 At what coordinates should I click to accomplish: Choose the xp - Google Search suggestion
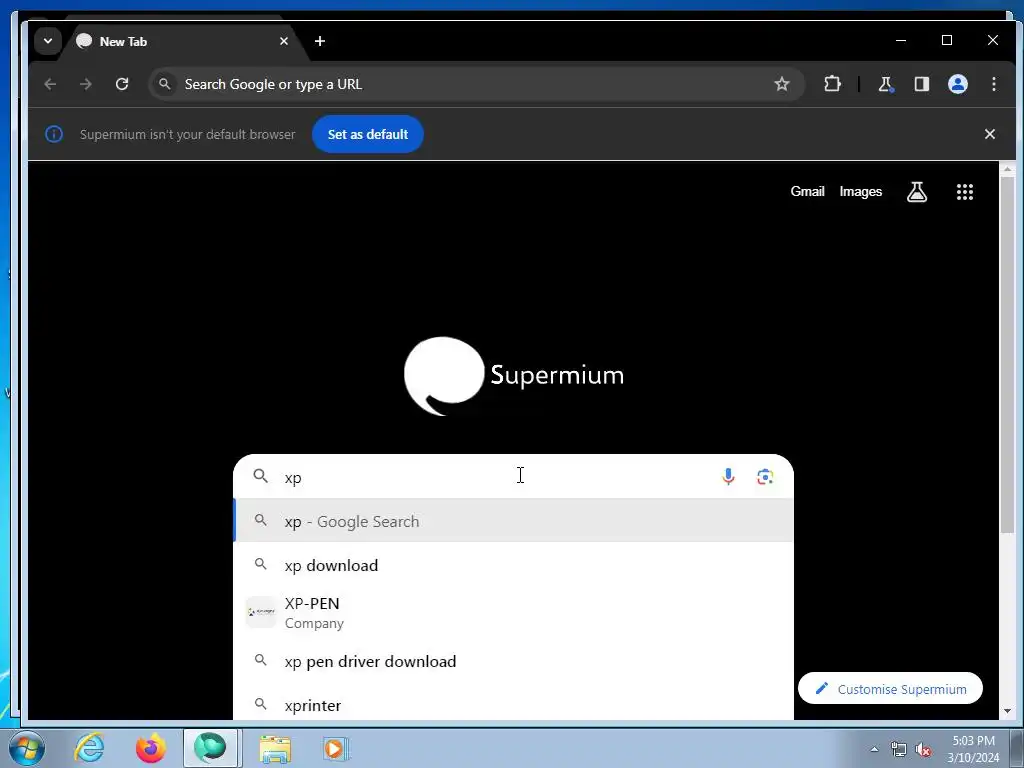click(x=513, y=521)
